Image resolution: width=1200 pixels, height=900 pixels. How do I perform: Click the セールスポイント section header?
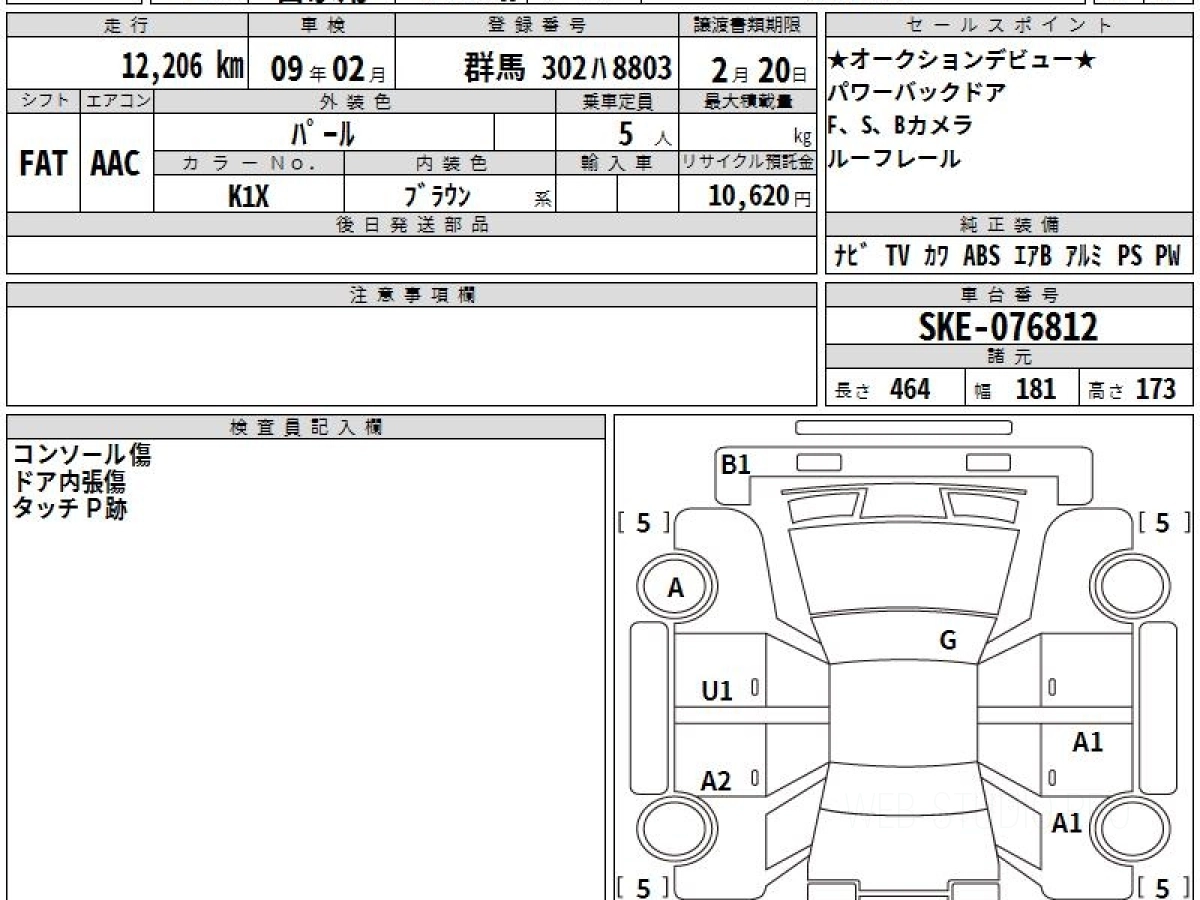[1009, 25]
